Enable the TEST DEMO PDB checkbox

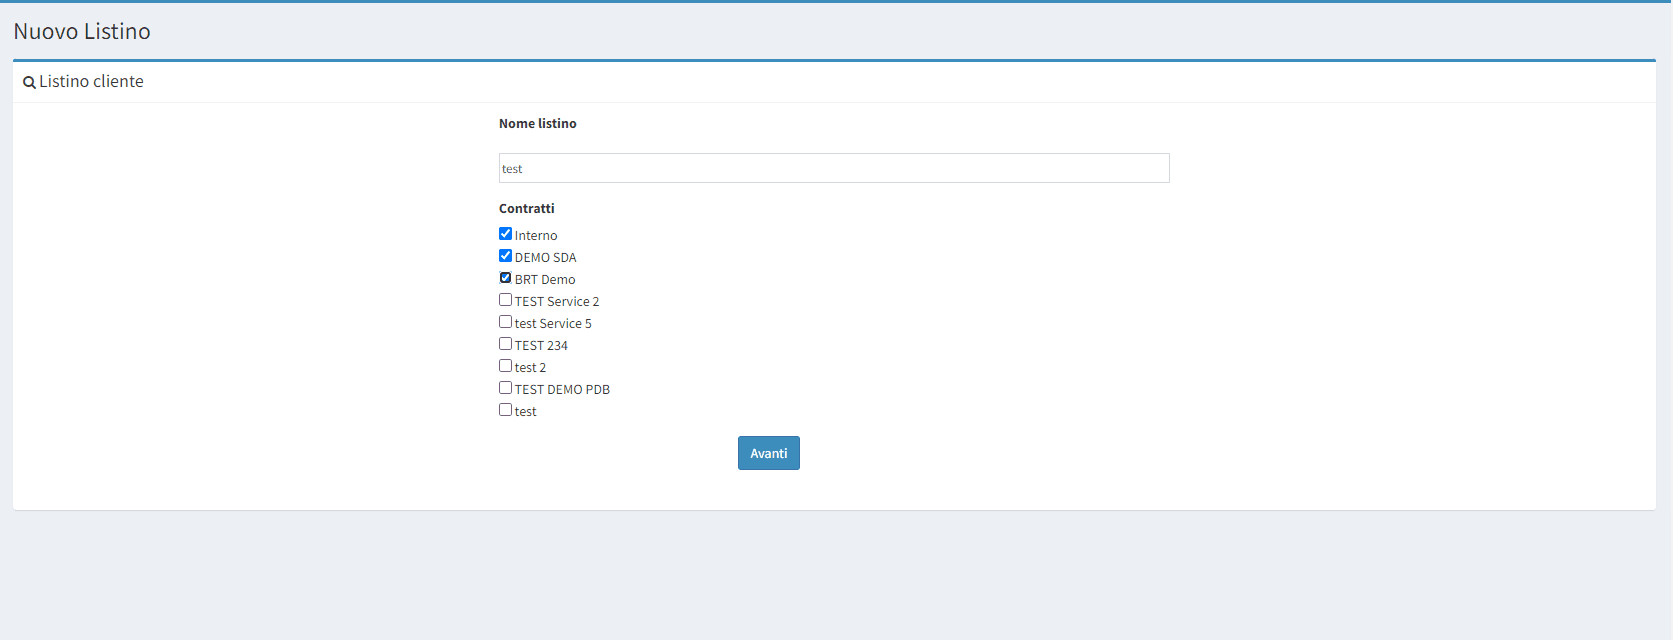pos(505,388)
